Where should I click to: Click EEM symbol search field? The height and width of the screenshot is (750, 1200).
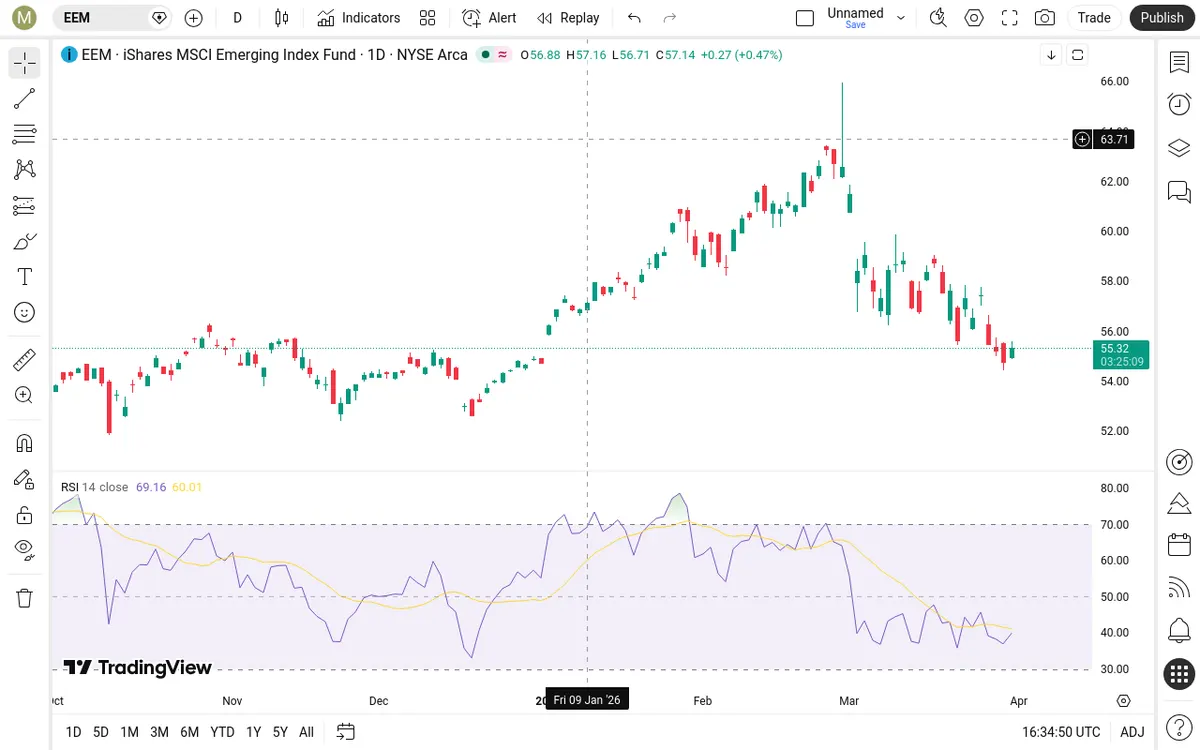[110, 17]
